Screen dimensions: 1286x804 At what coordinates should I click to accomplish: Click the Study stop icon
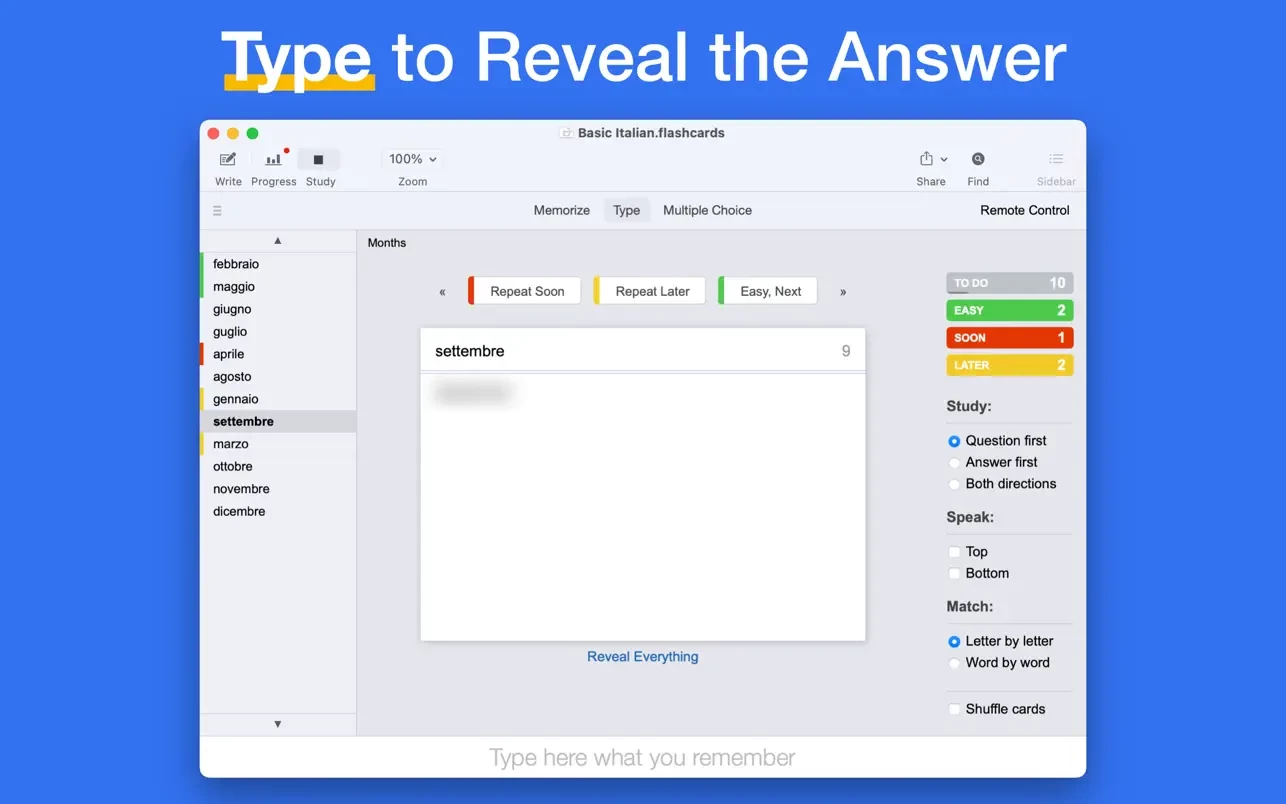coord(319,160)
